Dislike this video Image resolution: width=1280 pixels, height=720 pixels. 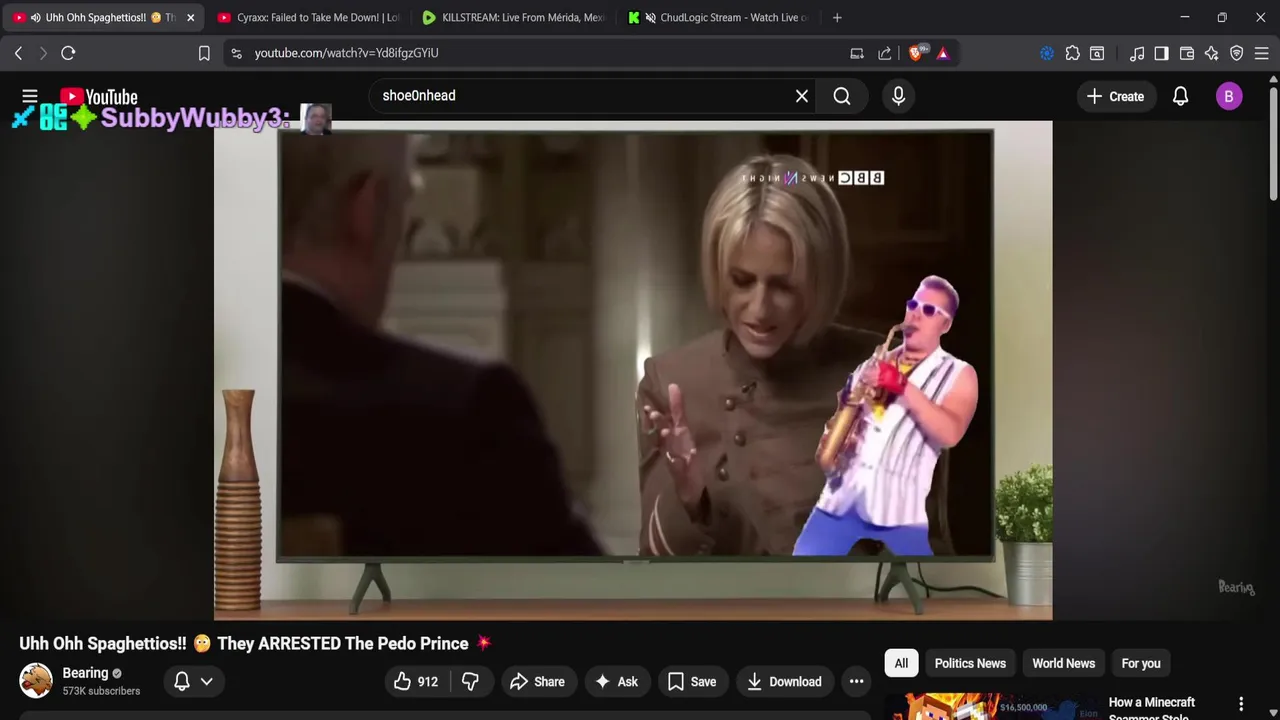tap(470, 681)
